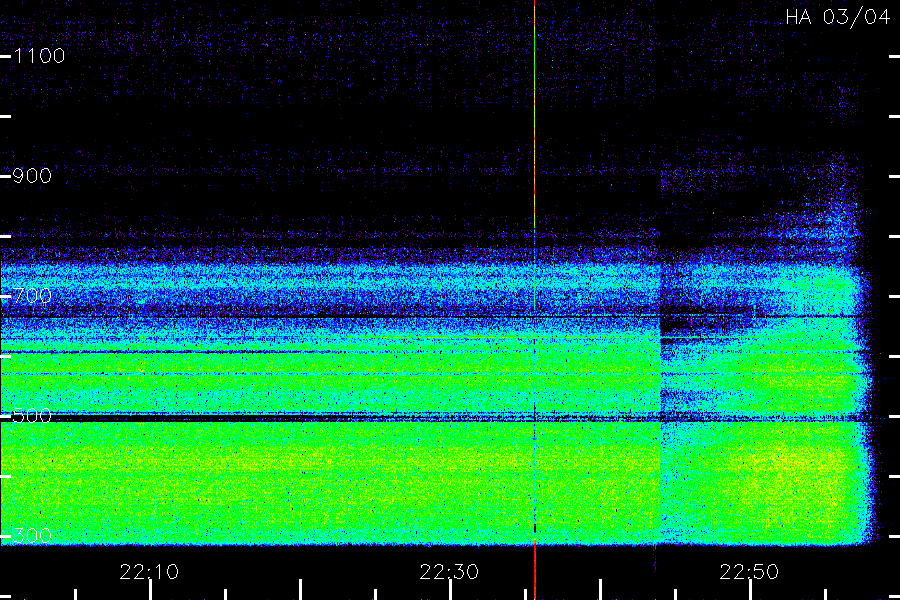The width and height of the screenshot is (900, 600).
Task: Click the 22:50 time axis label
Action: (x=749, y=572)
